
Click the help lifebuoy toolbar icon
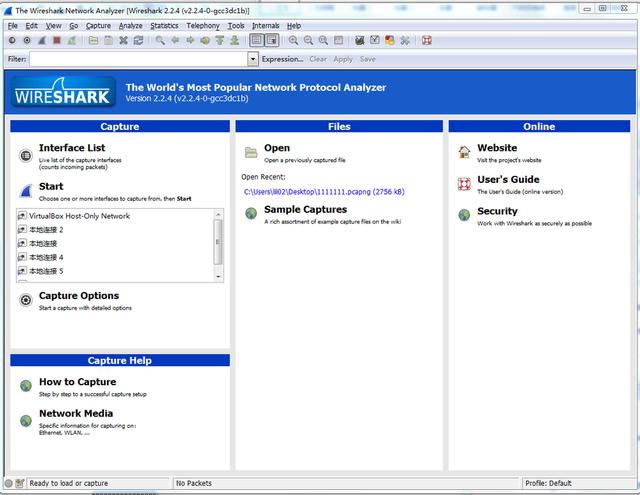pyautogui.click(x=427, y=40)
